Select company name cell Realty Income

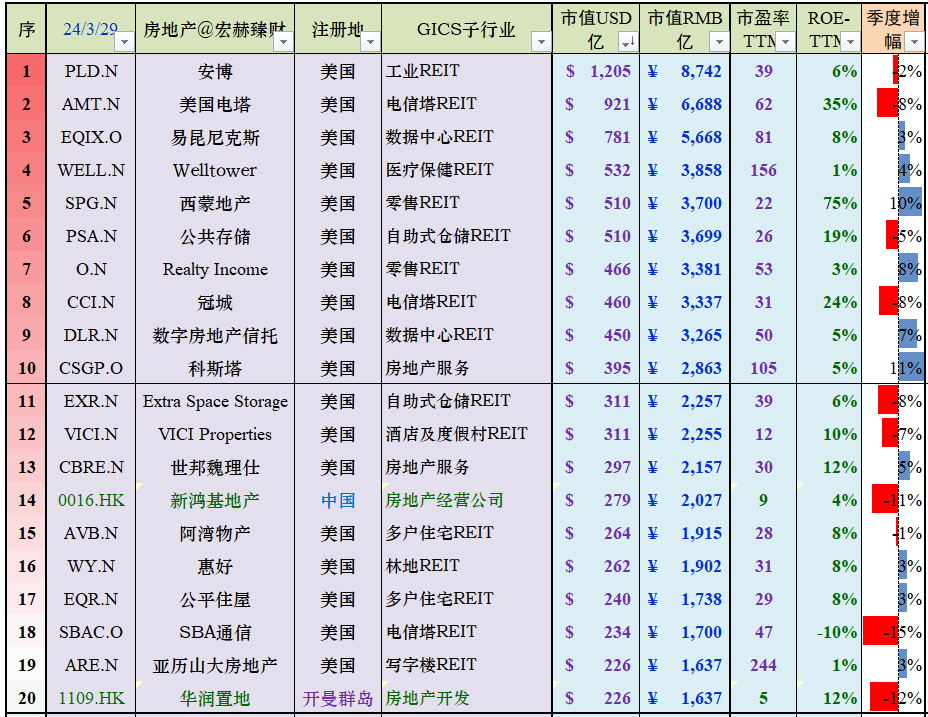[x=215, y=269]
